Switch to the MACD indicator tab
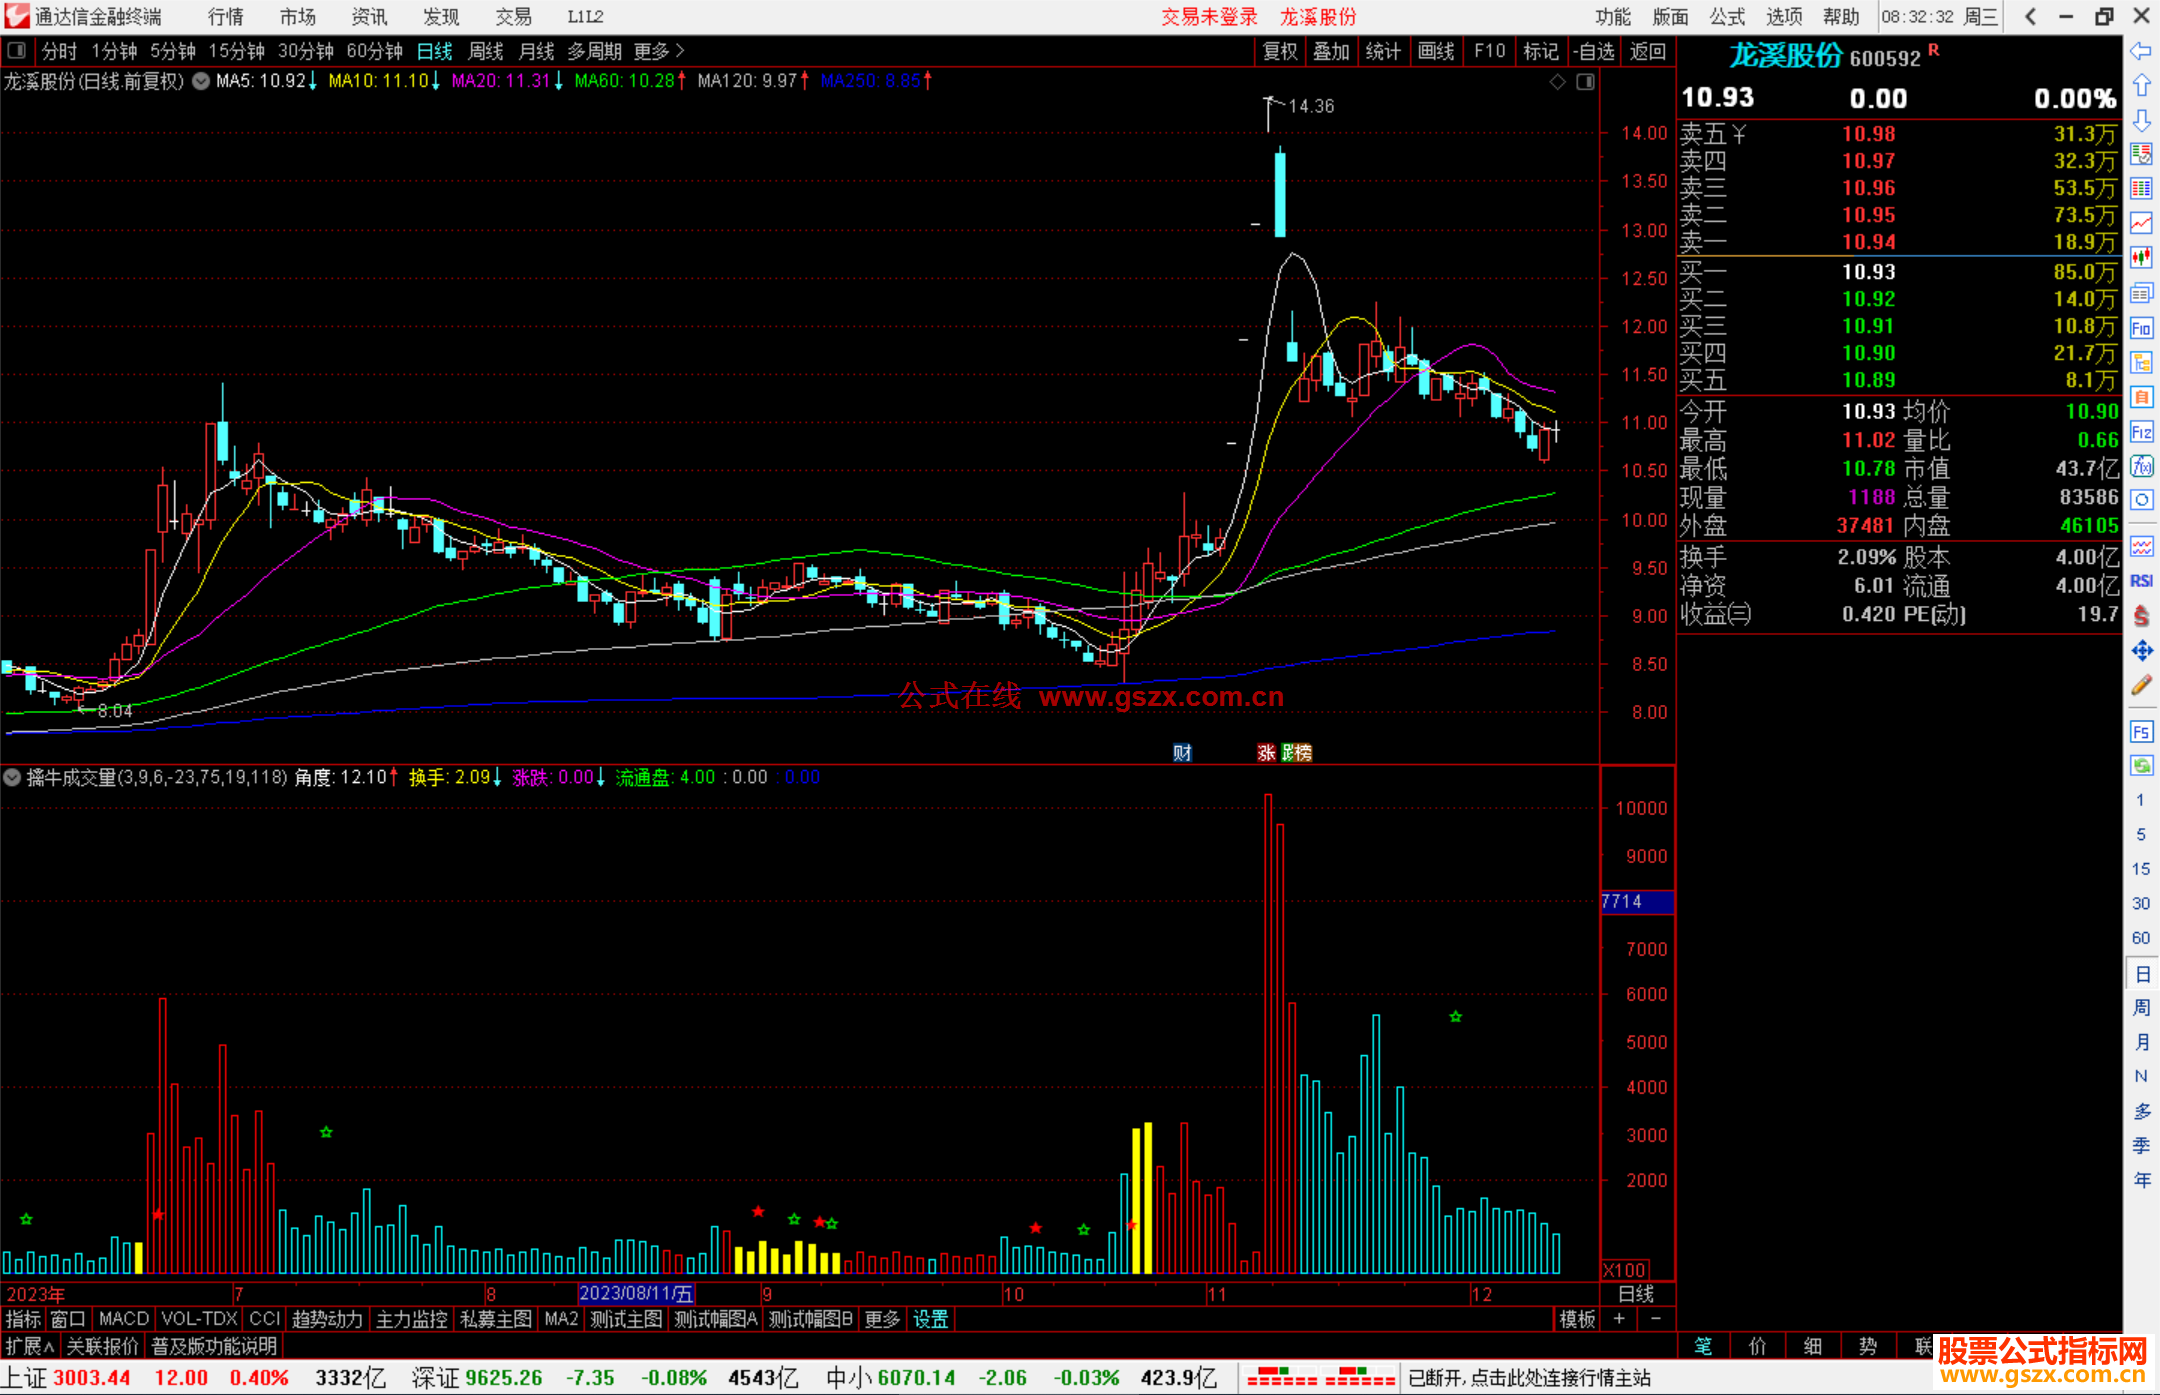 point(124,1319)
